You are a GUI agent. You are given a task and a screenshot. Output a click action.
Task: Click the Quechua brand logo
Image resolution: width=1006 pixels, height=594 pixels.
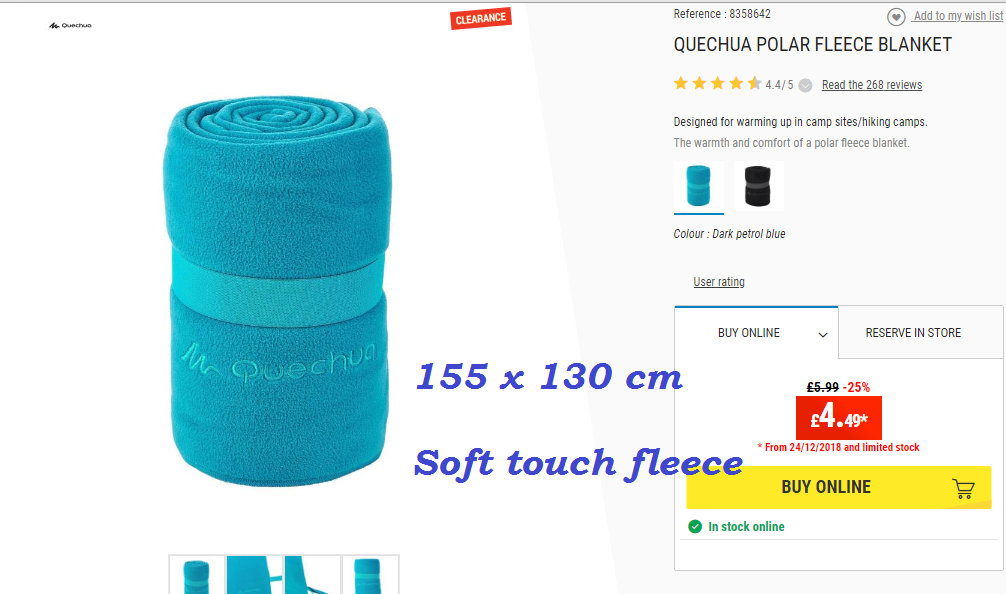pos(71,26)
